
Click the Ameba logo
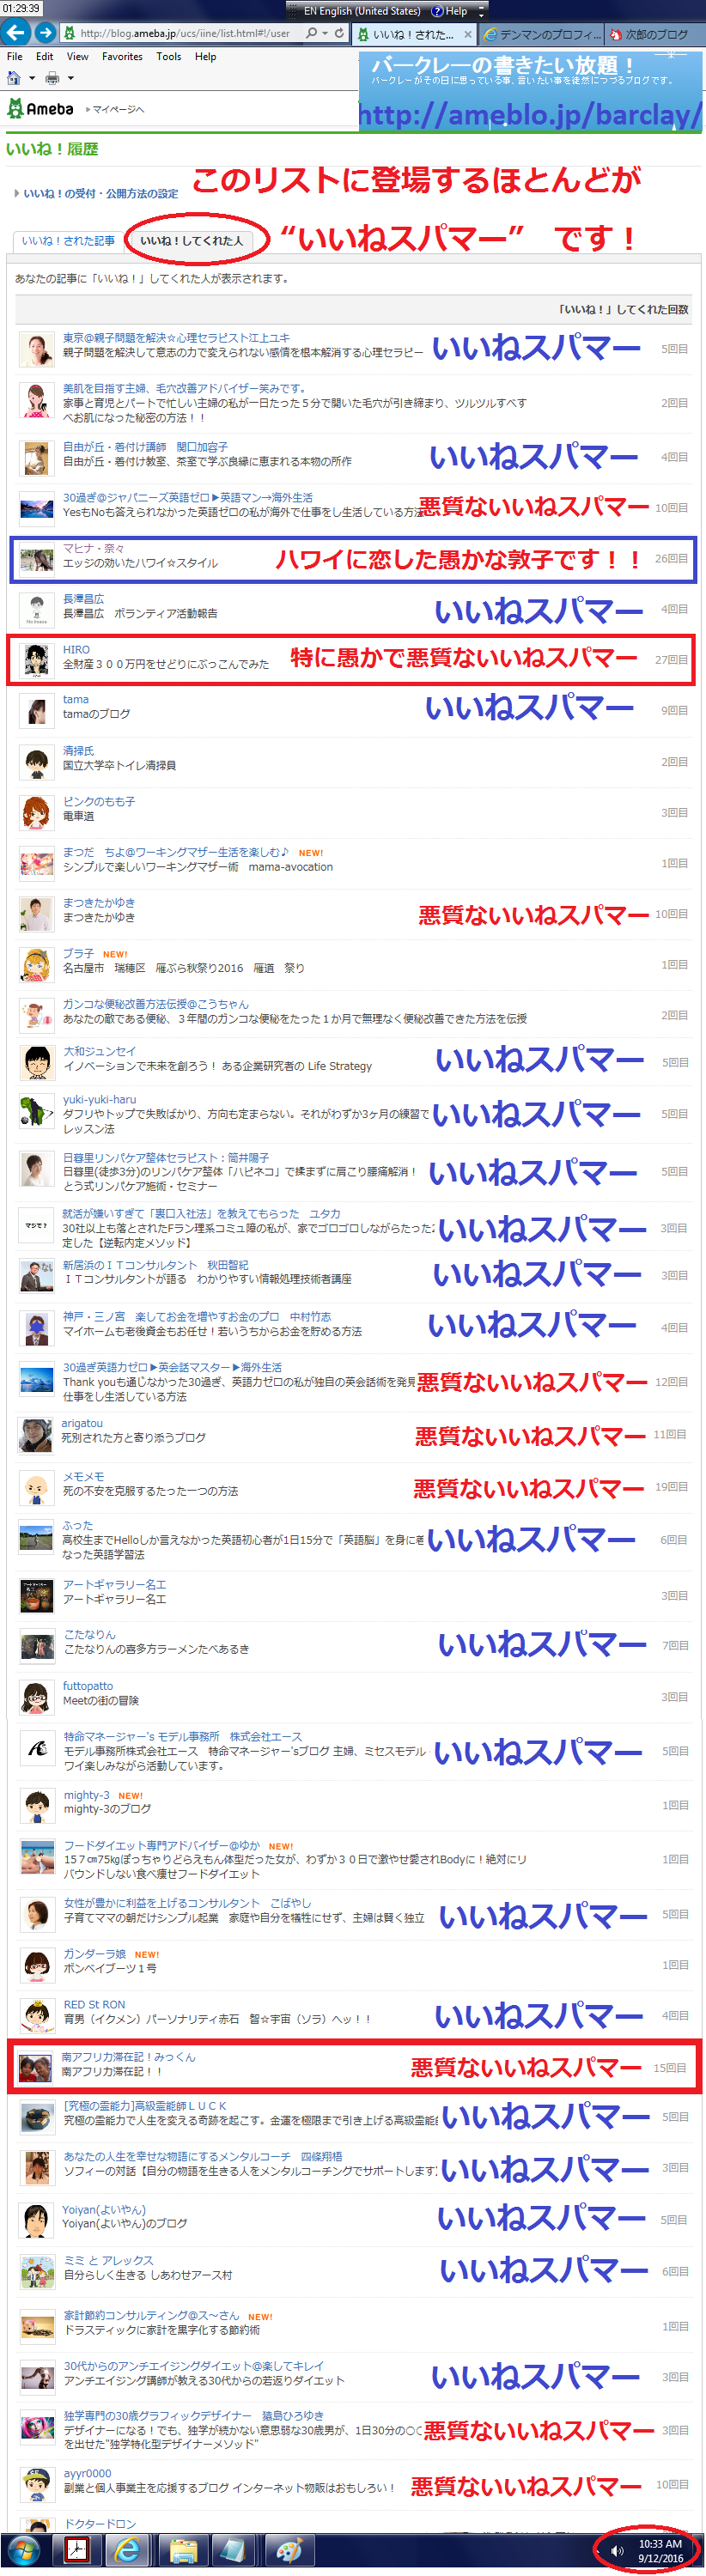tap(41, 109)
